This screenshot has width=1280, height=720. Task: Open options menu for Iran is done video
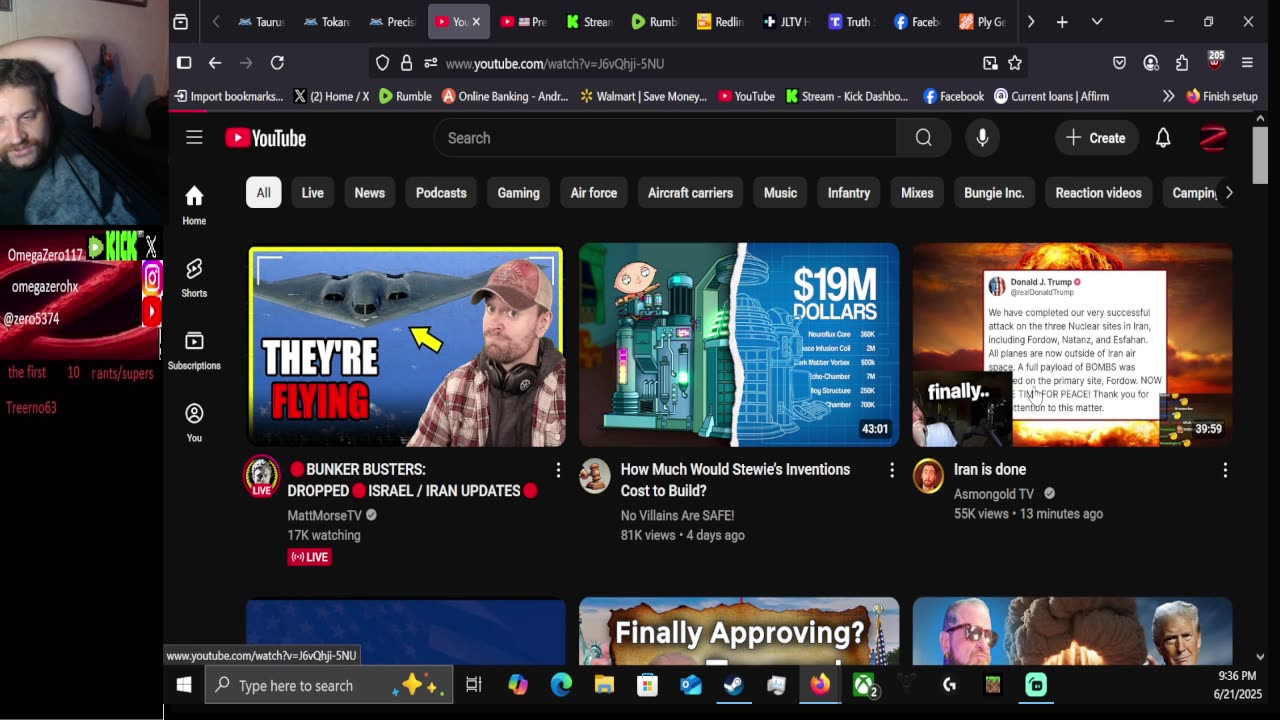point(1225,470)
